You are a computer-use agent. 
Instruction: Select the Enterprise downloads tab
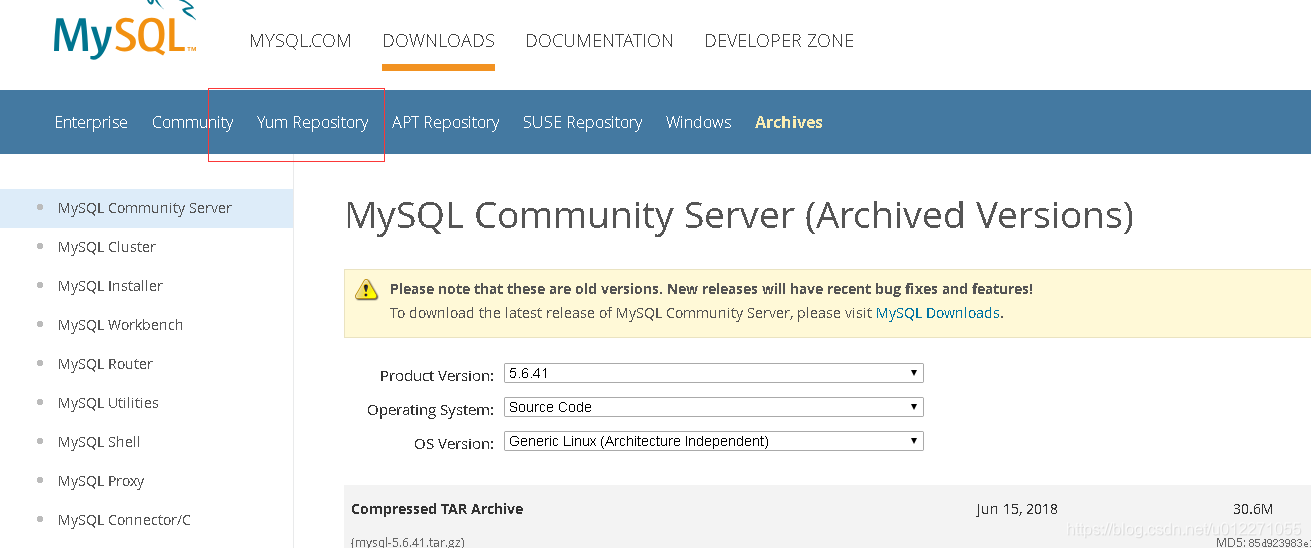click(91, 122)
